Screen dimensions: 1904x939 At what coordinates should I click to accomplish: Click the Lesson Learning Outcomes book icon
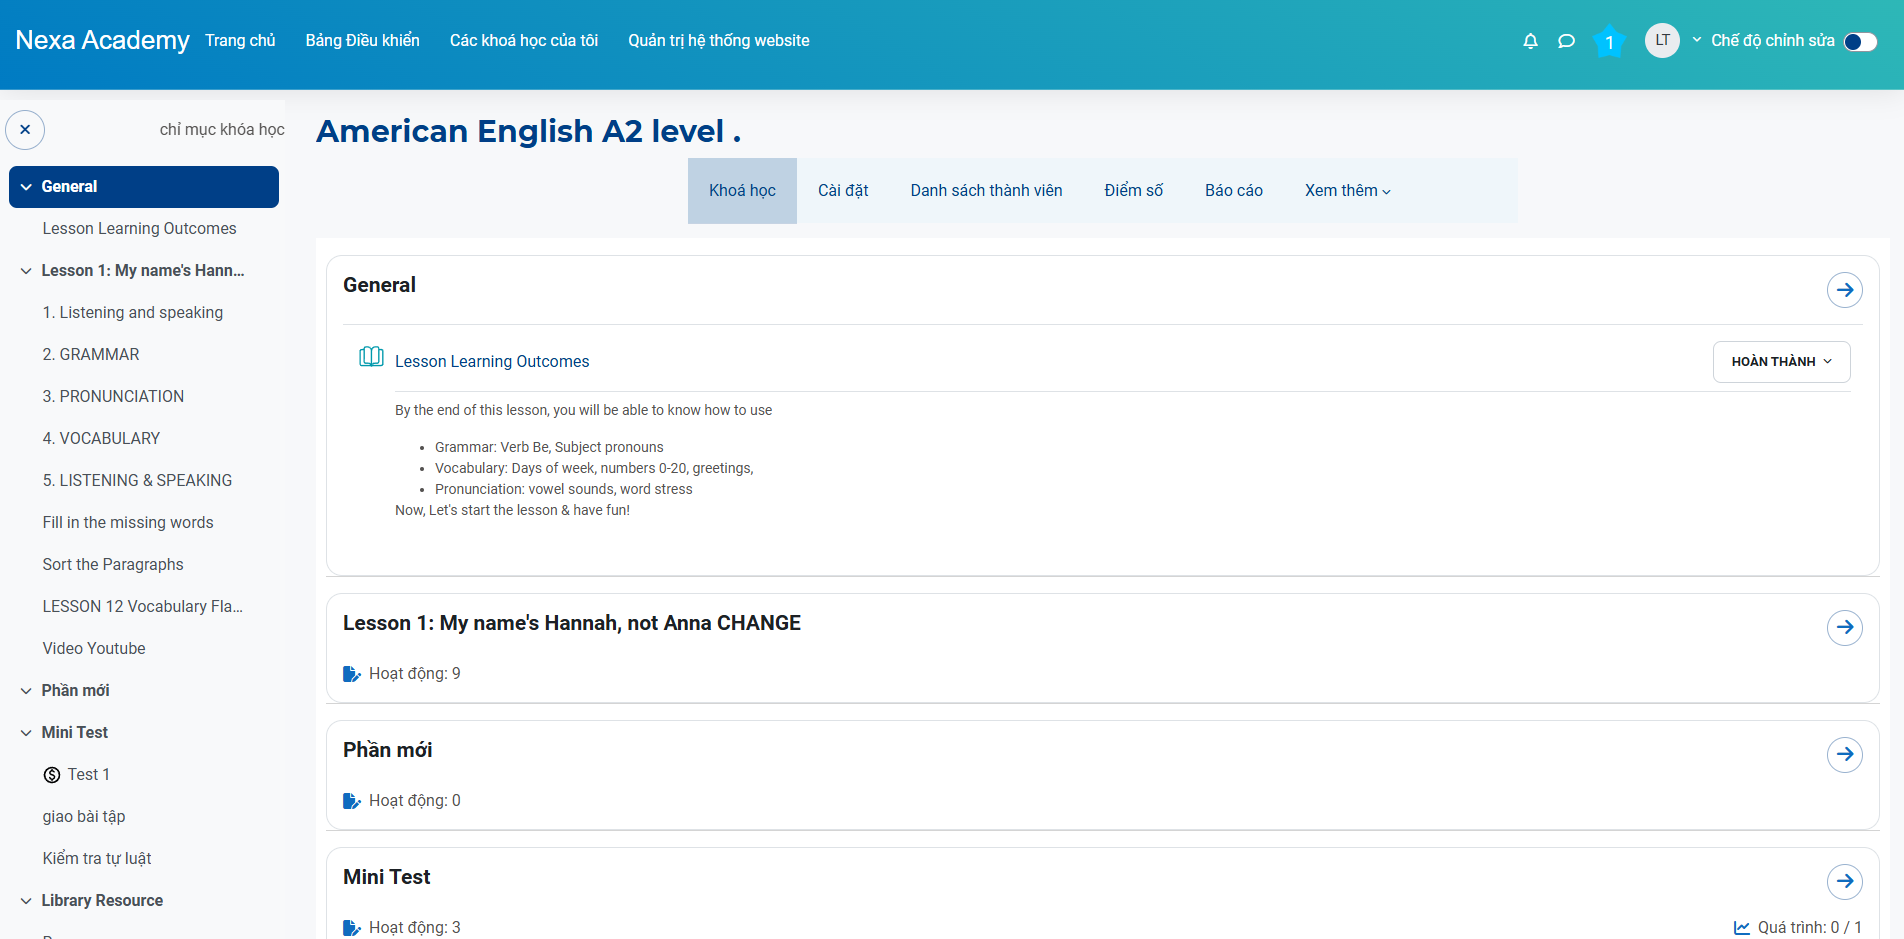(x=371, y=357)
